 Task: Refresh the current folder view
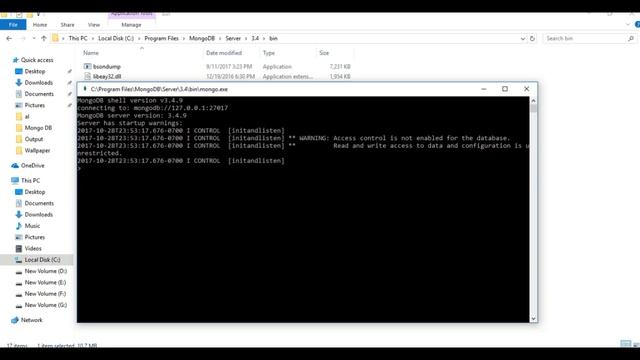click(x=532, y=38)
